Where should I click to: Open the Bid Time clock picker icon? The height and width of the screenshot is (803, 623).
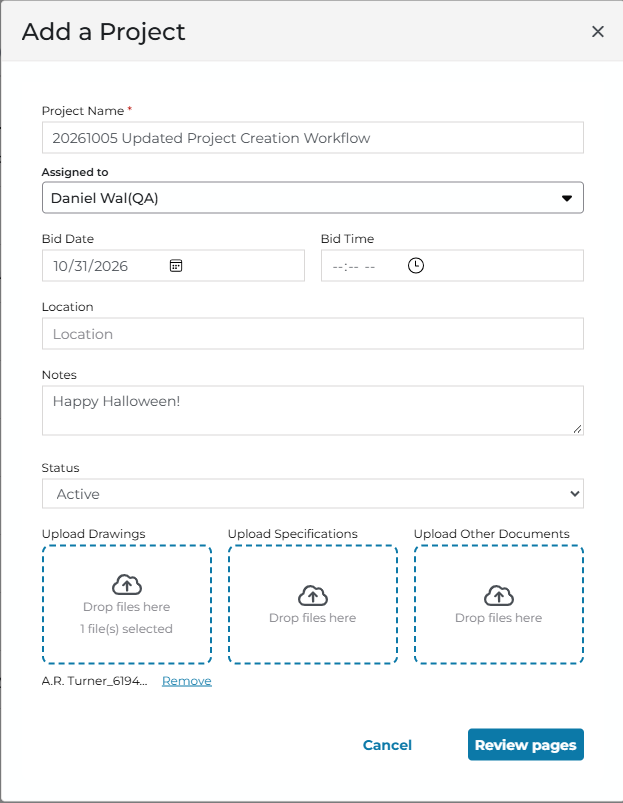tap(416, 266)
